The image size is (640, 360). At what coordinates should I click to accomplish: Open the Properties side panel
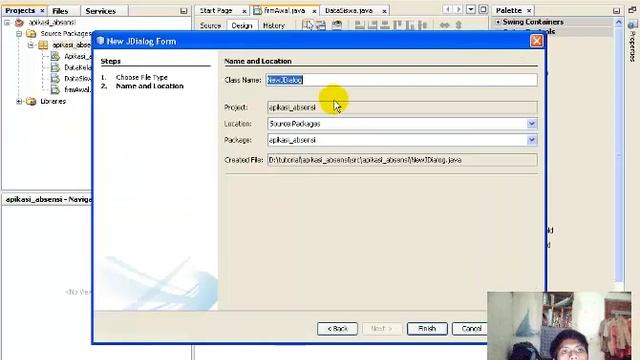pos(632,41)
